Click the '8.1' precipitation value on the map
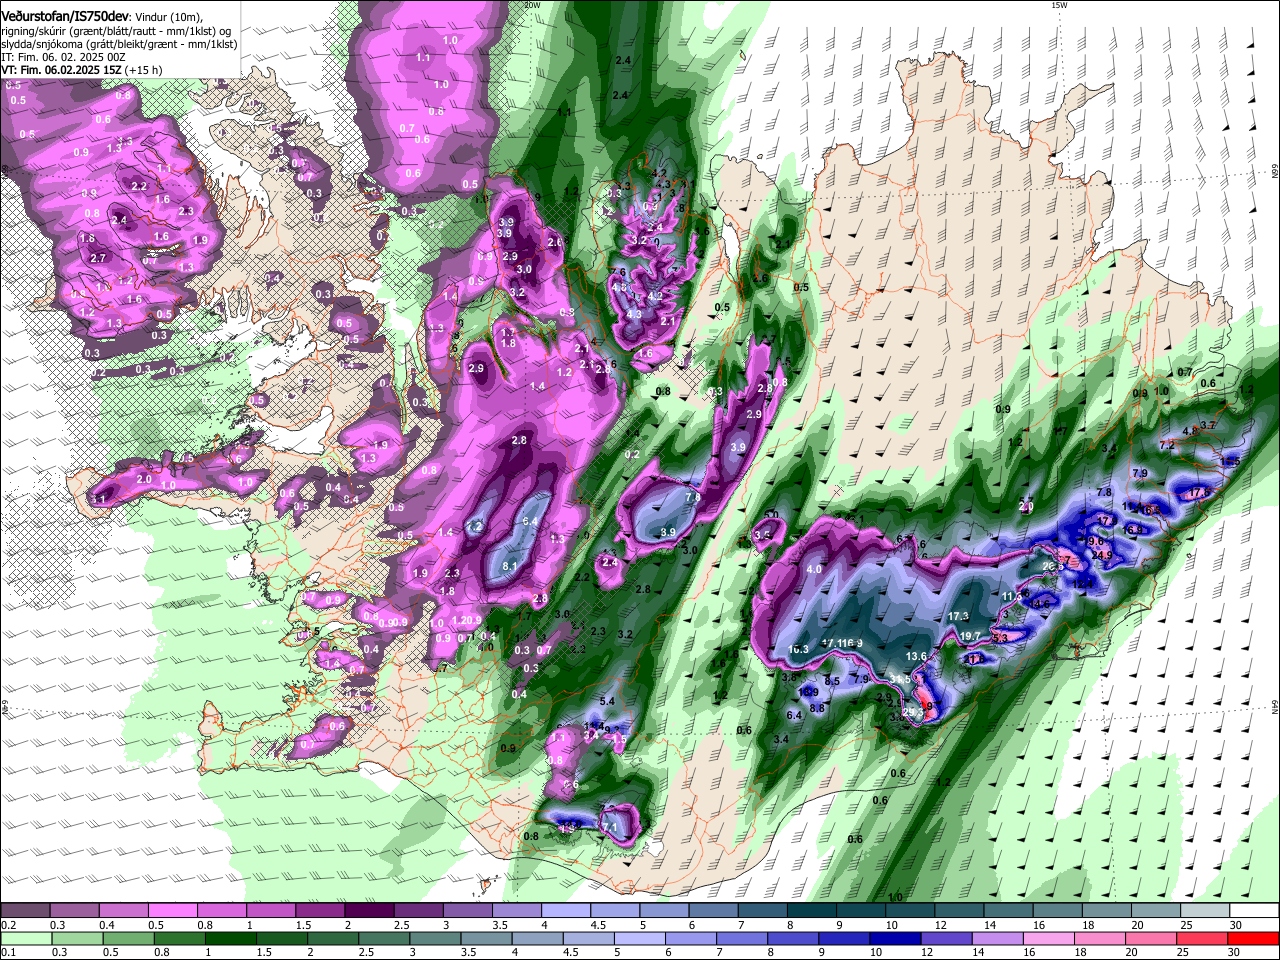 pos(509,566)
